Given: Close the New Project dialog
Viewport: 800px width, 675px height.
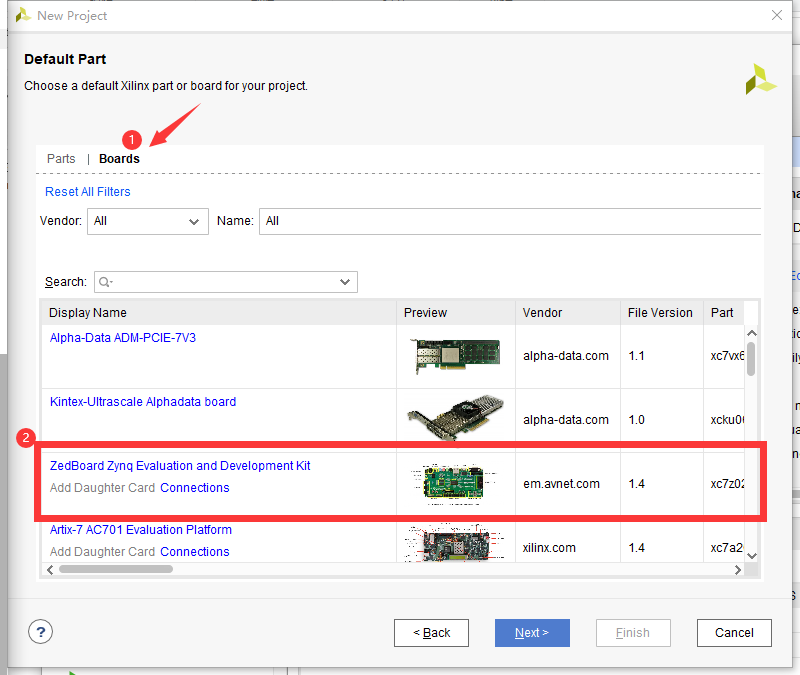Looking at the screenshot, I should click(777, 15).
